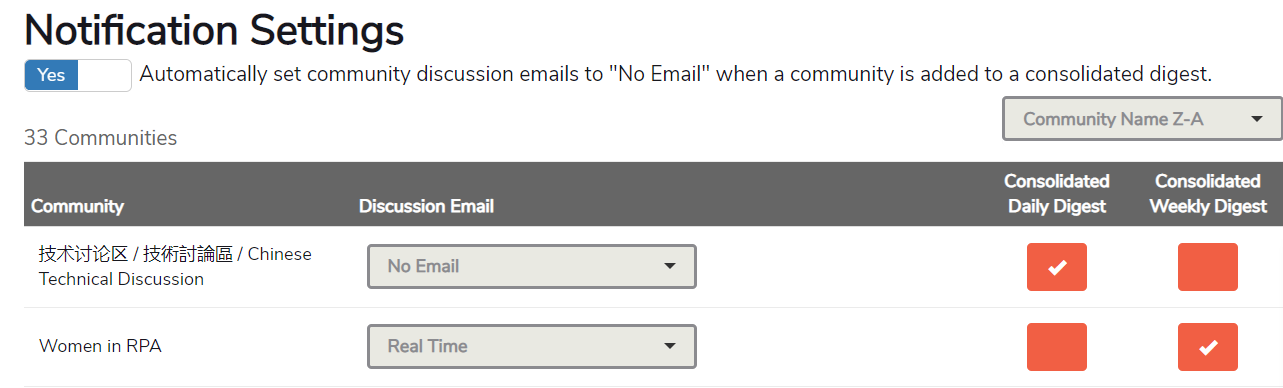Open the Community Name Z-A sort dropdown
This screenshot has width=1283, height=388.
(x=1142, y=119)
